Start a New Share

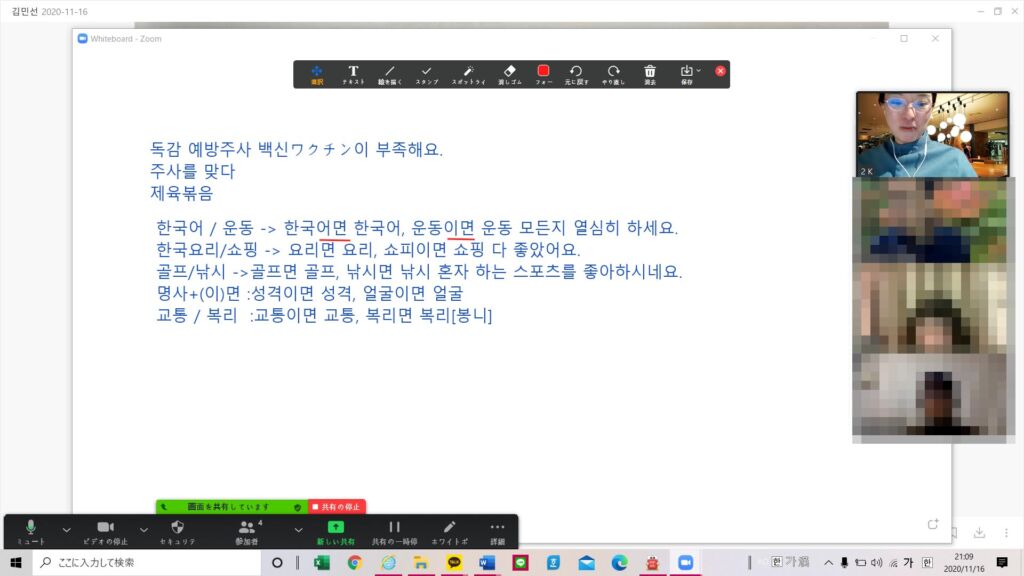point(335,531)
